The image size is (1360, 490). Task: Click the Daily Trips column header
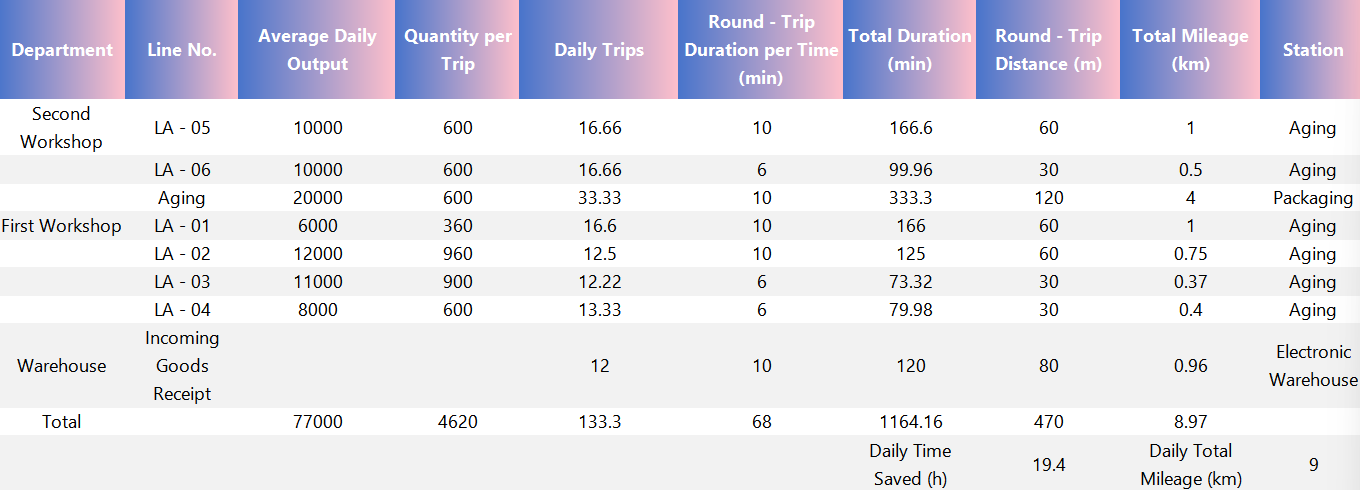coord(599,50)
